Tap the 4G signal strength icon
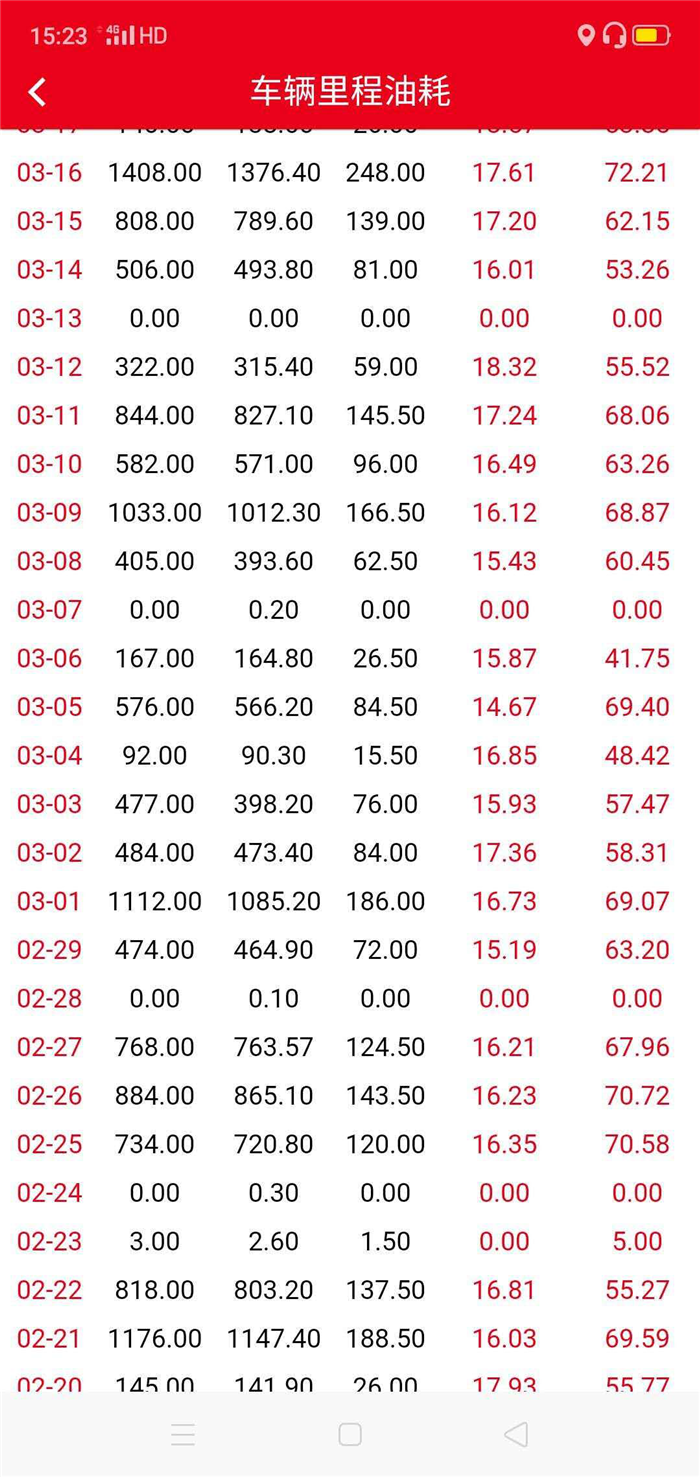The image size is (700, 1477). (x=118, y=35)
